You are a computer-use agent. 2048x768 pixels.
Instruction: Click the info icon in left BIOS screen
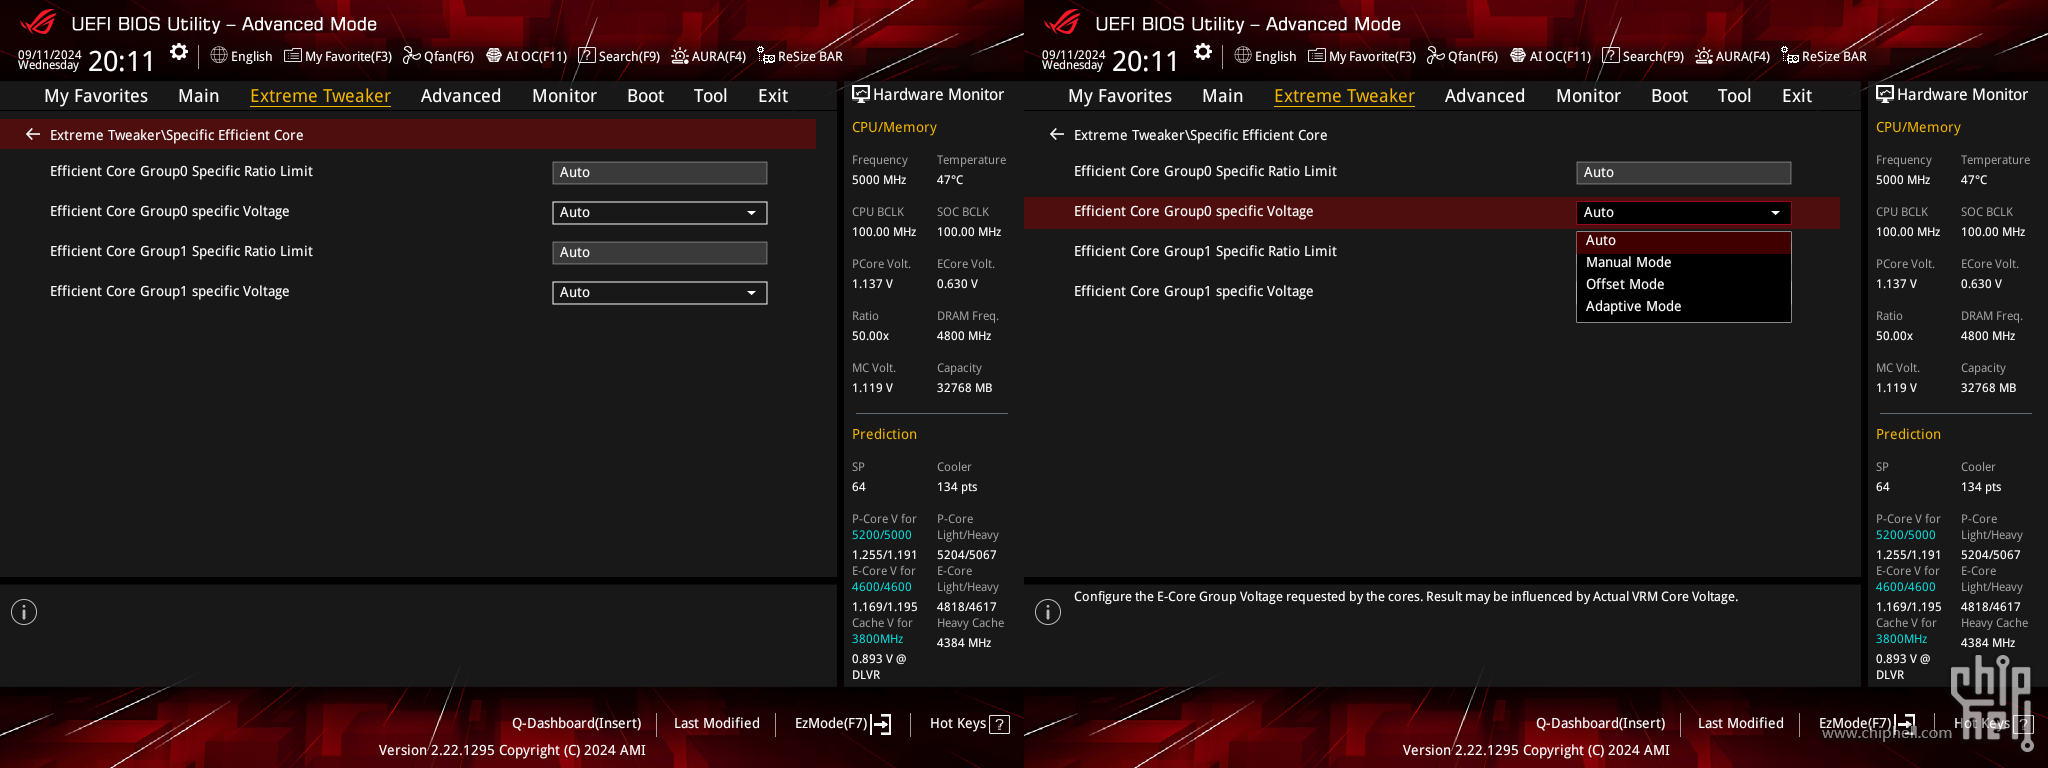point(24,612)
